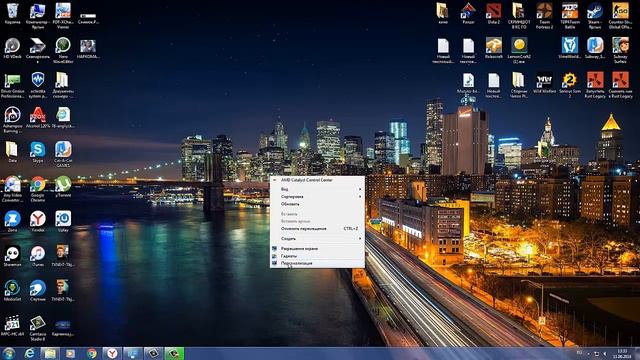Select the PDF-XChange Viewer desktop icon
640x360 pixels.
click(63, 16)
